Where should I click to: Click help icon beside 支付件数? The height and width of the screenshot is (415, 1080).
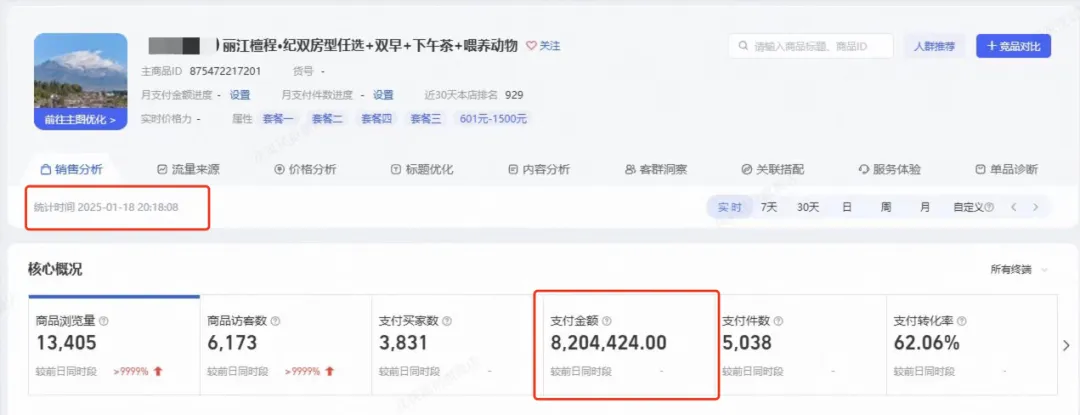pos(778,321)
